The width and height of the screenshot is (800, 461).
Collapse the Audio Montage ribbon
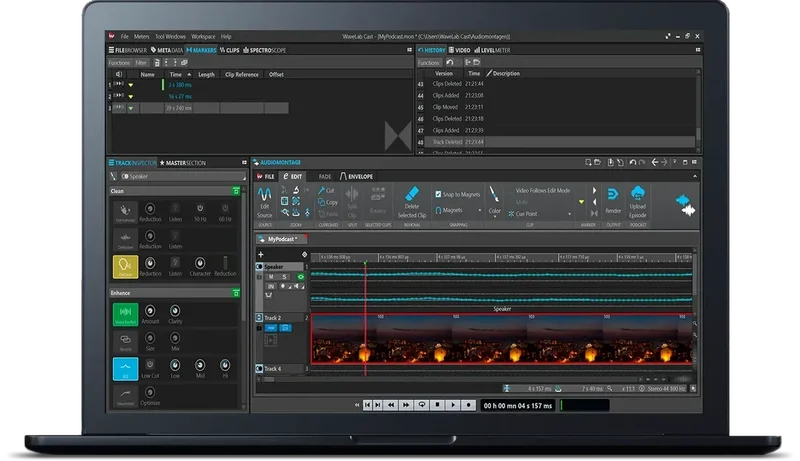pyautogui.click(x=694, y=176)
